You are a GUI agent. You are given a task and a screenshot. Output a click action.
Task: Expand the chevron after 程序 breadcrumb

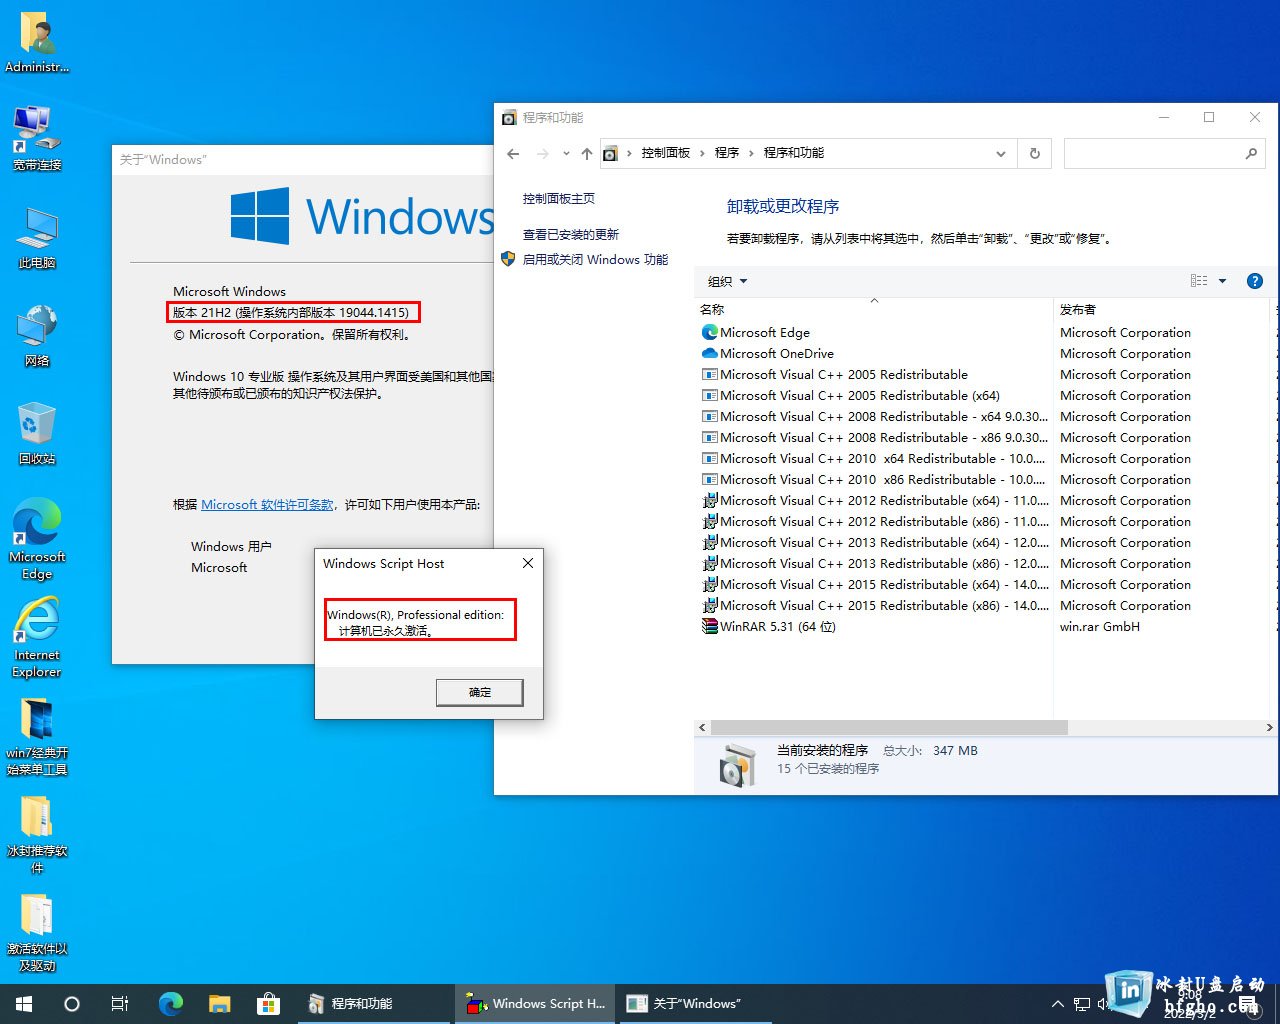pyautogui.click(x=751, y=153)
